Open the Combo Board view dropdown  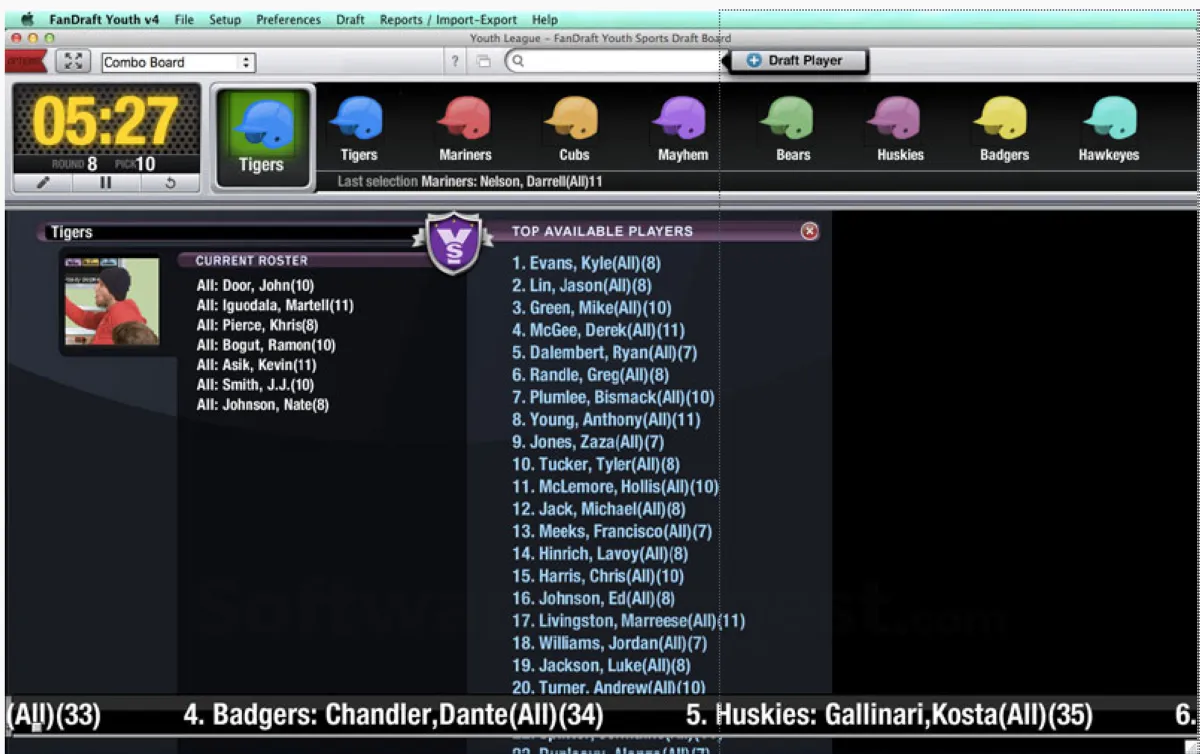coord(178,62)
